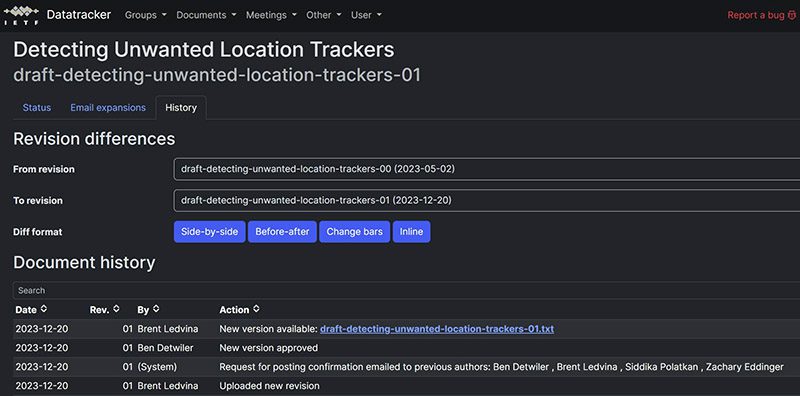800x396 pixels.
Task: Open the Groups dropdown menu
Action: pyautogui.click(x=146, y=15)
